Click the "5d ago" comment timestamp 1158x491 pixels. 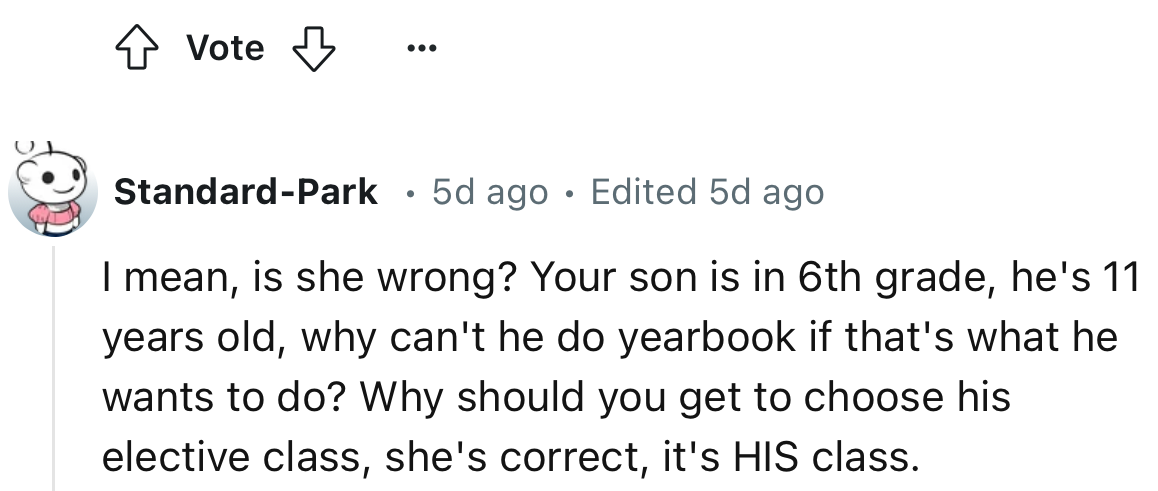490,191
